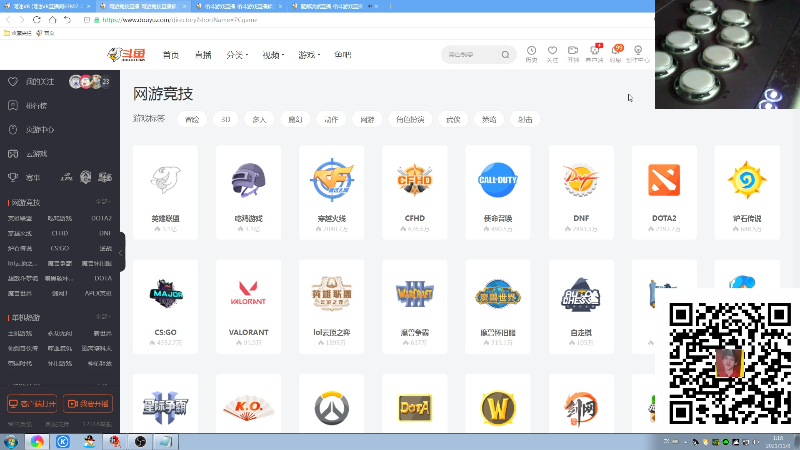Open the QQ penguin taskbar icon
Viewport: 800px width, 450px height.
(89, 442)
